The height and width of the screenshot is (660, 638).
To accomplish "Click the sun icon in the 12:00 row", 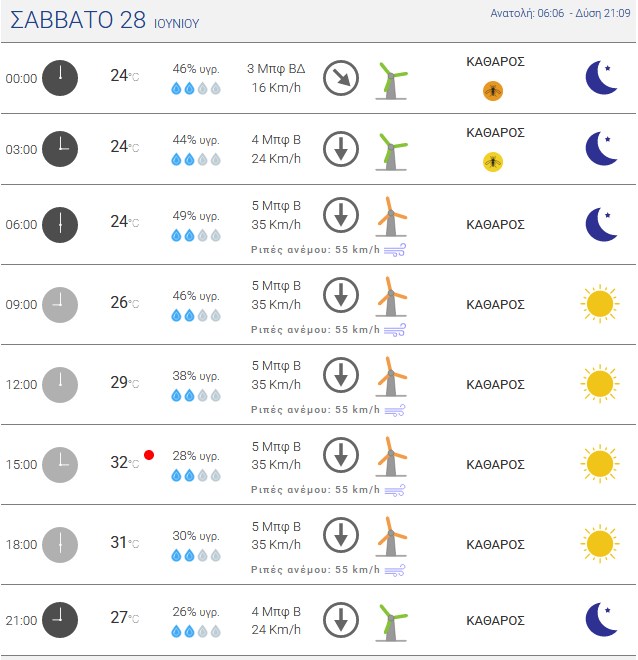I will click(x=600, y=384).
